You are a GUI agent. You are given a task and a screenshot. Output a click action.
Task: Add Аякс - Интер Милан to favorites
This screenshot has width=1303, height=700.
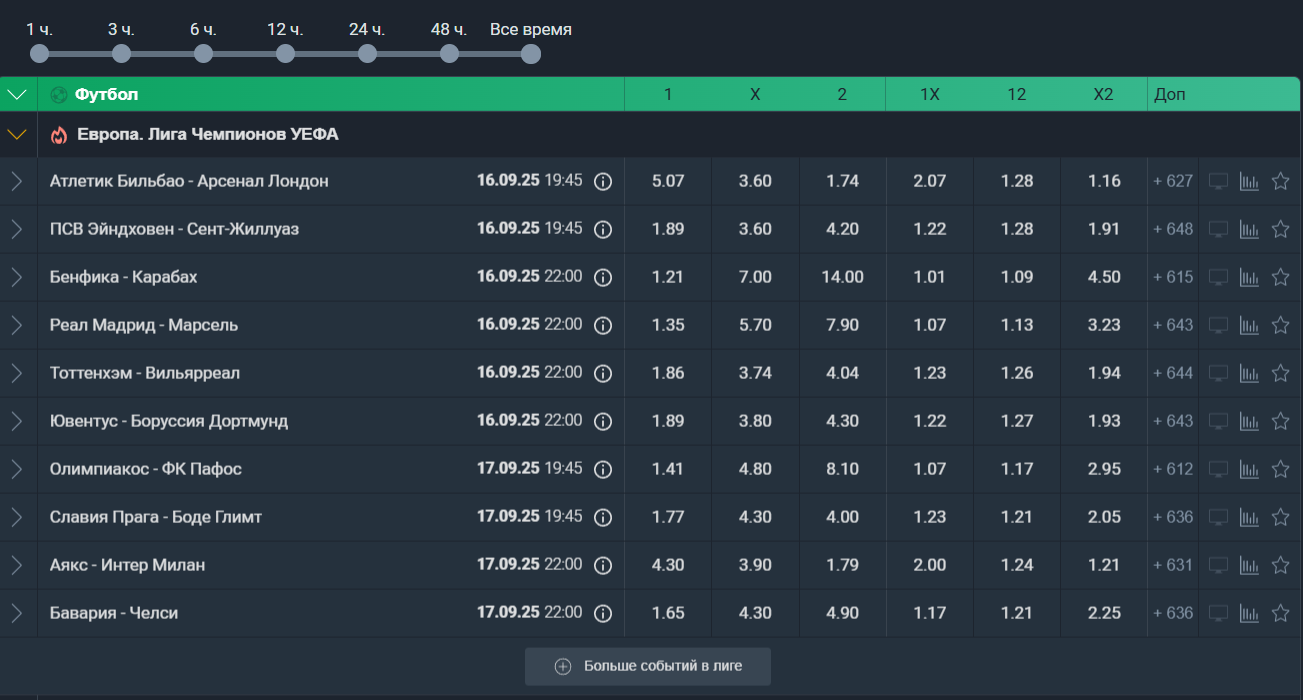coord(1280,565)
